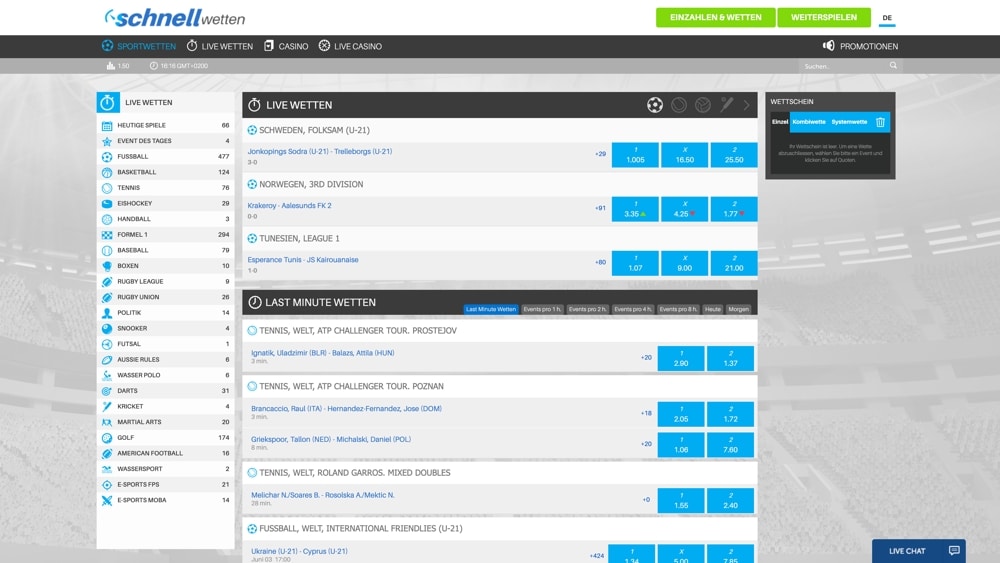Click the Martial Arts icon
Viewport: 1000px width, 563px height.
[x=107, y=422]
